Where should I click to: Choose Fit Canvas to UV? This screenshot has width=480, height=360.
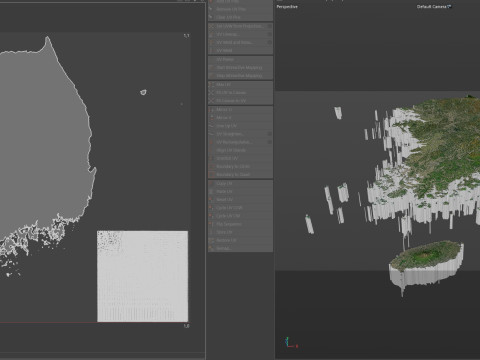[x=240, y=101]
